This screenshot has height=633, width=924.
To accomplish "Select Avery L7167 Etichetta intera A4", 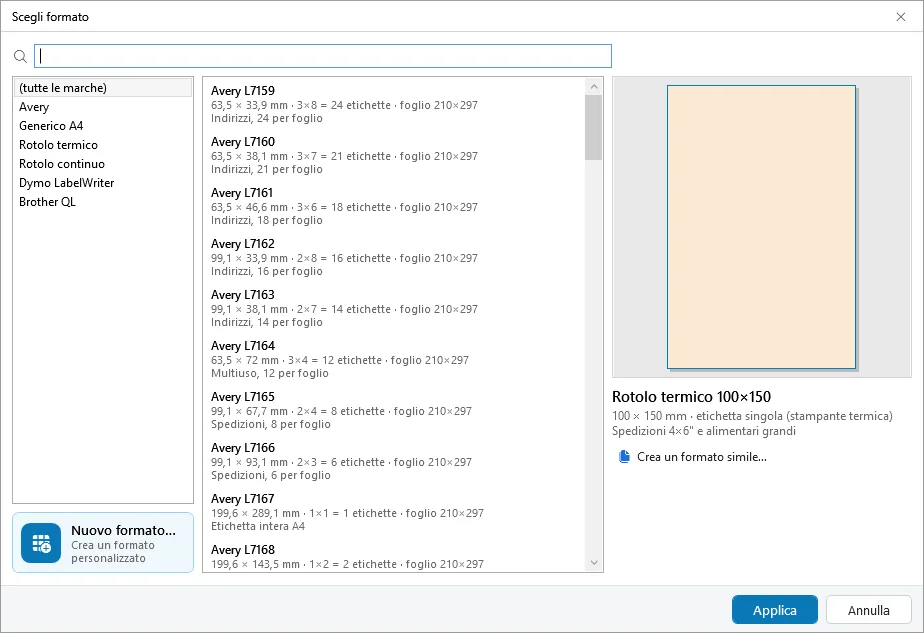I will (x=394, y=512).
